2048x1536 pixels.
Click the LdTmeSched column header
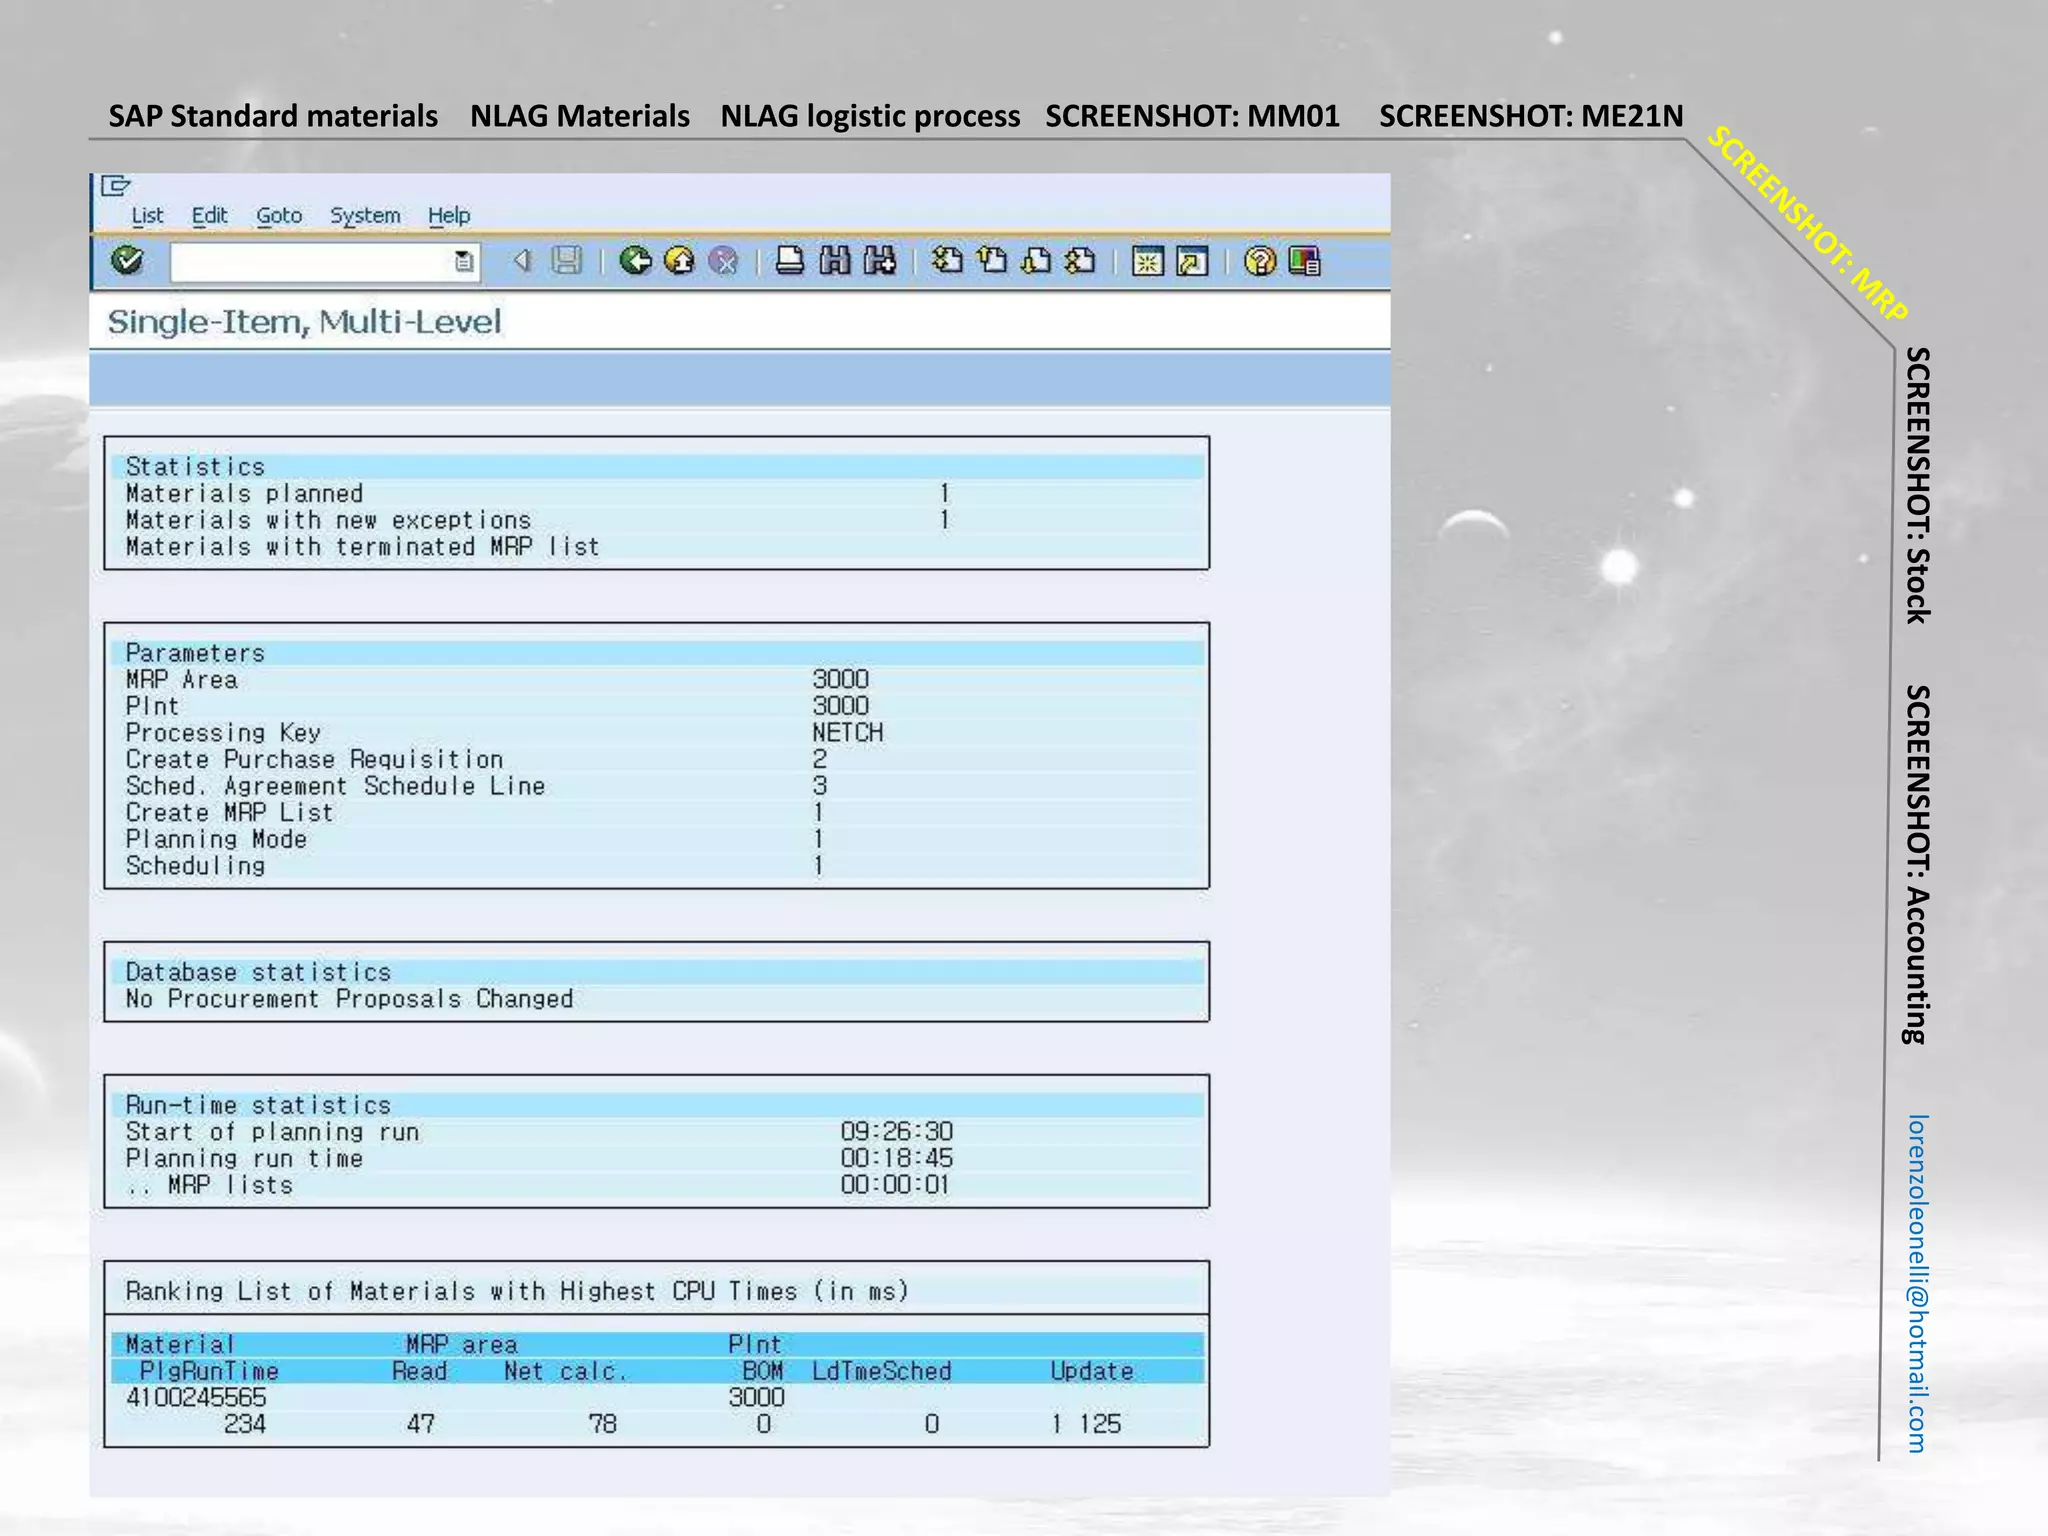(x=881, y=1371)
